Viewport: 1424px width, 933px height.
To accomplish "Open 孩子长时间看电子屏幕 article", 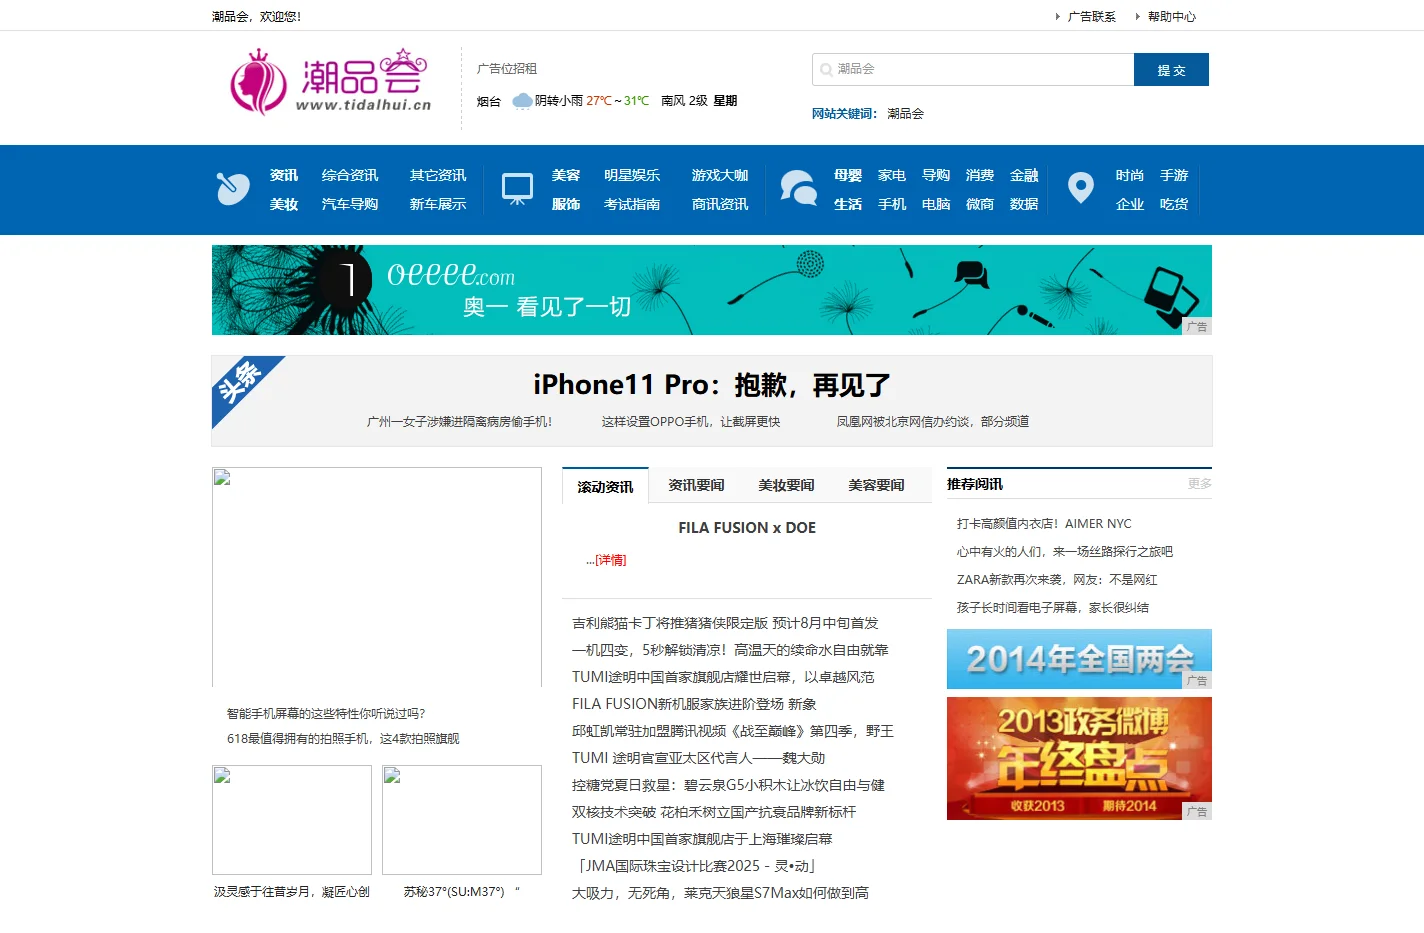I will pos(1053,608).
